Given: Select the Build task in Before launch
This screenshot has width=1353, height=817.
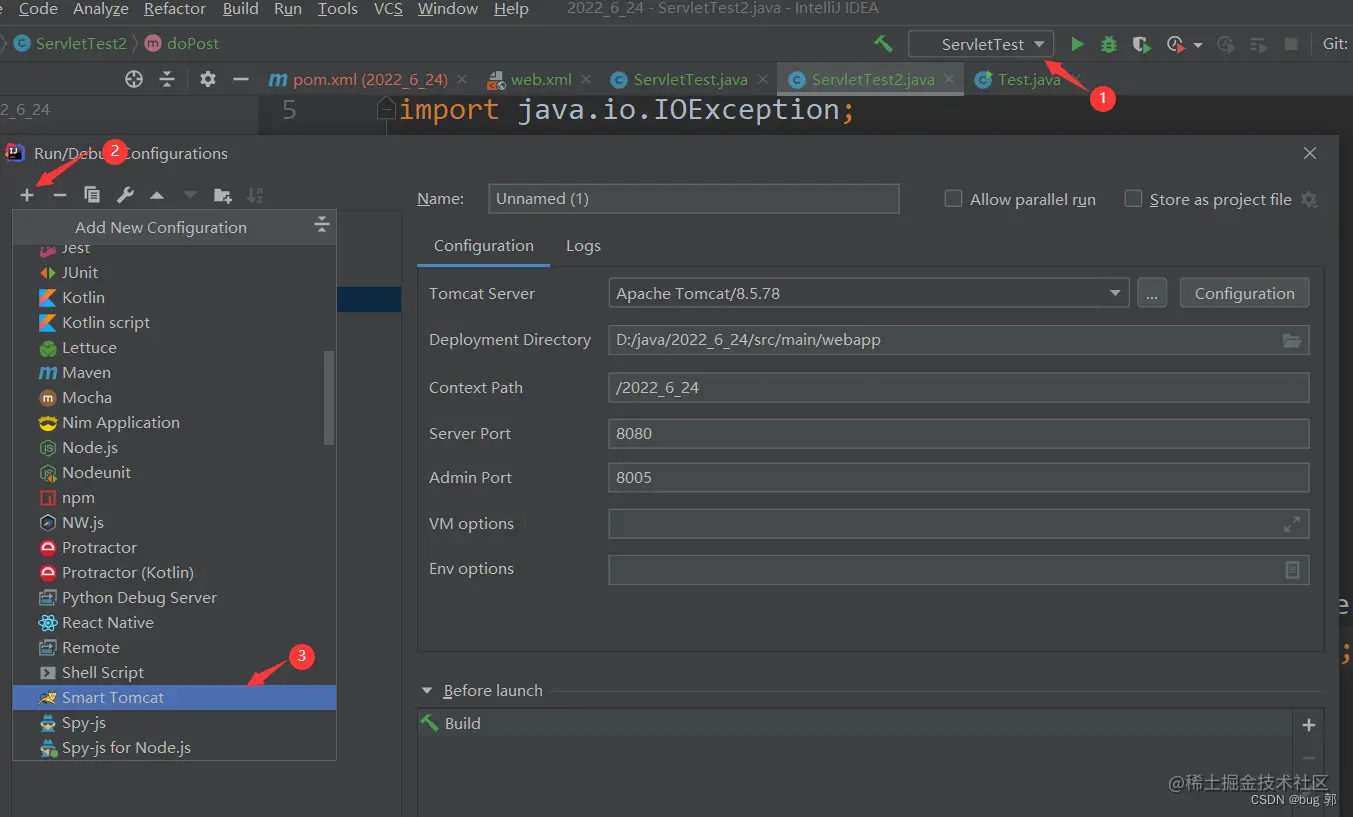Looking at the screenshot, I should (x=855, y=723).
